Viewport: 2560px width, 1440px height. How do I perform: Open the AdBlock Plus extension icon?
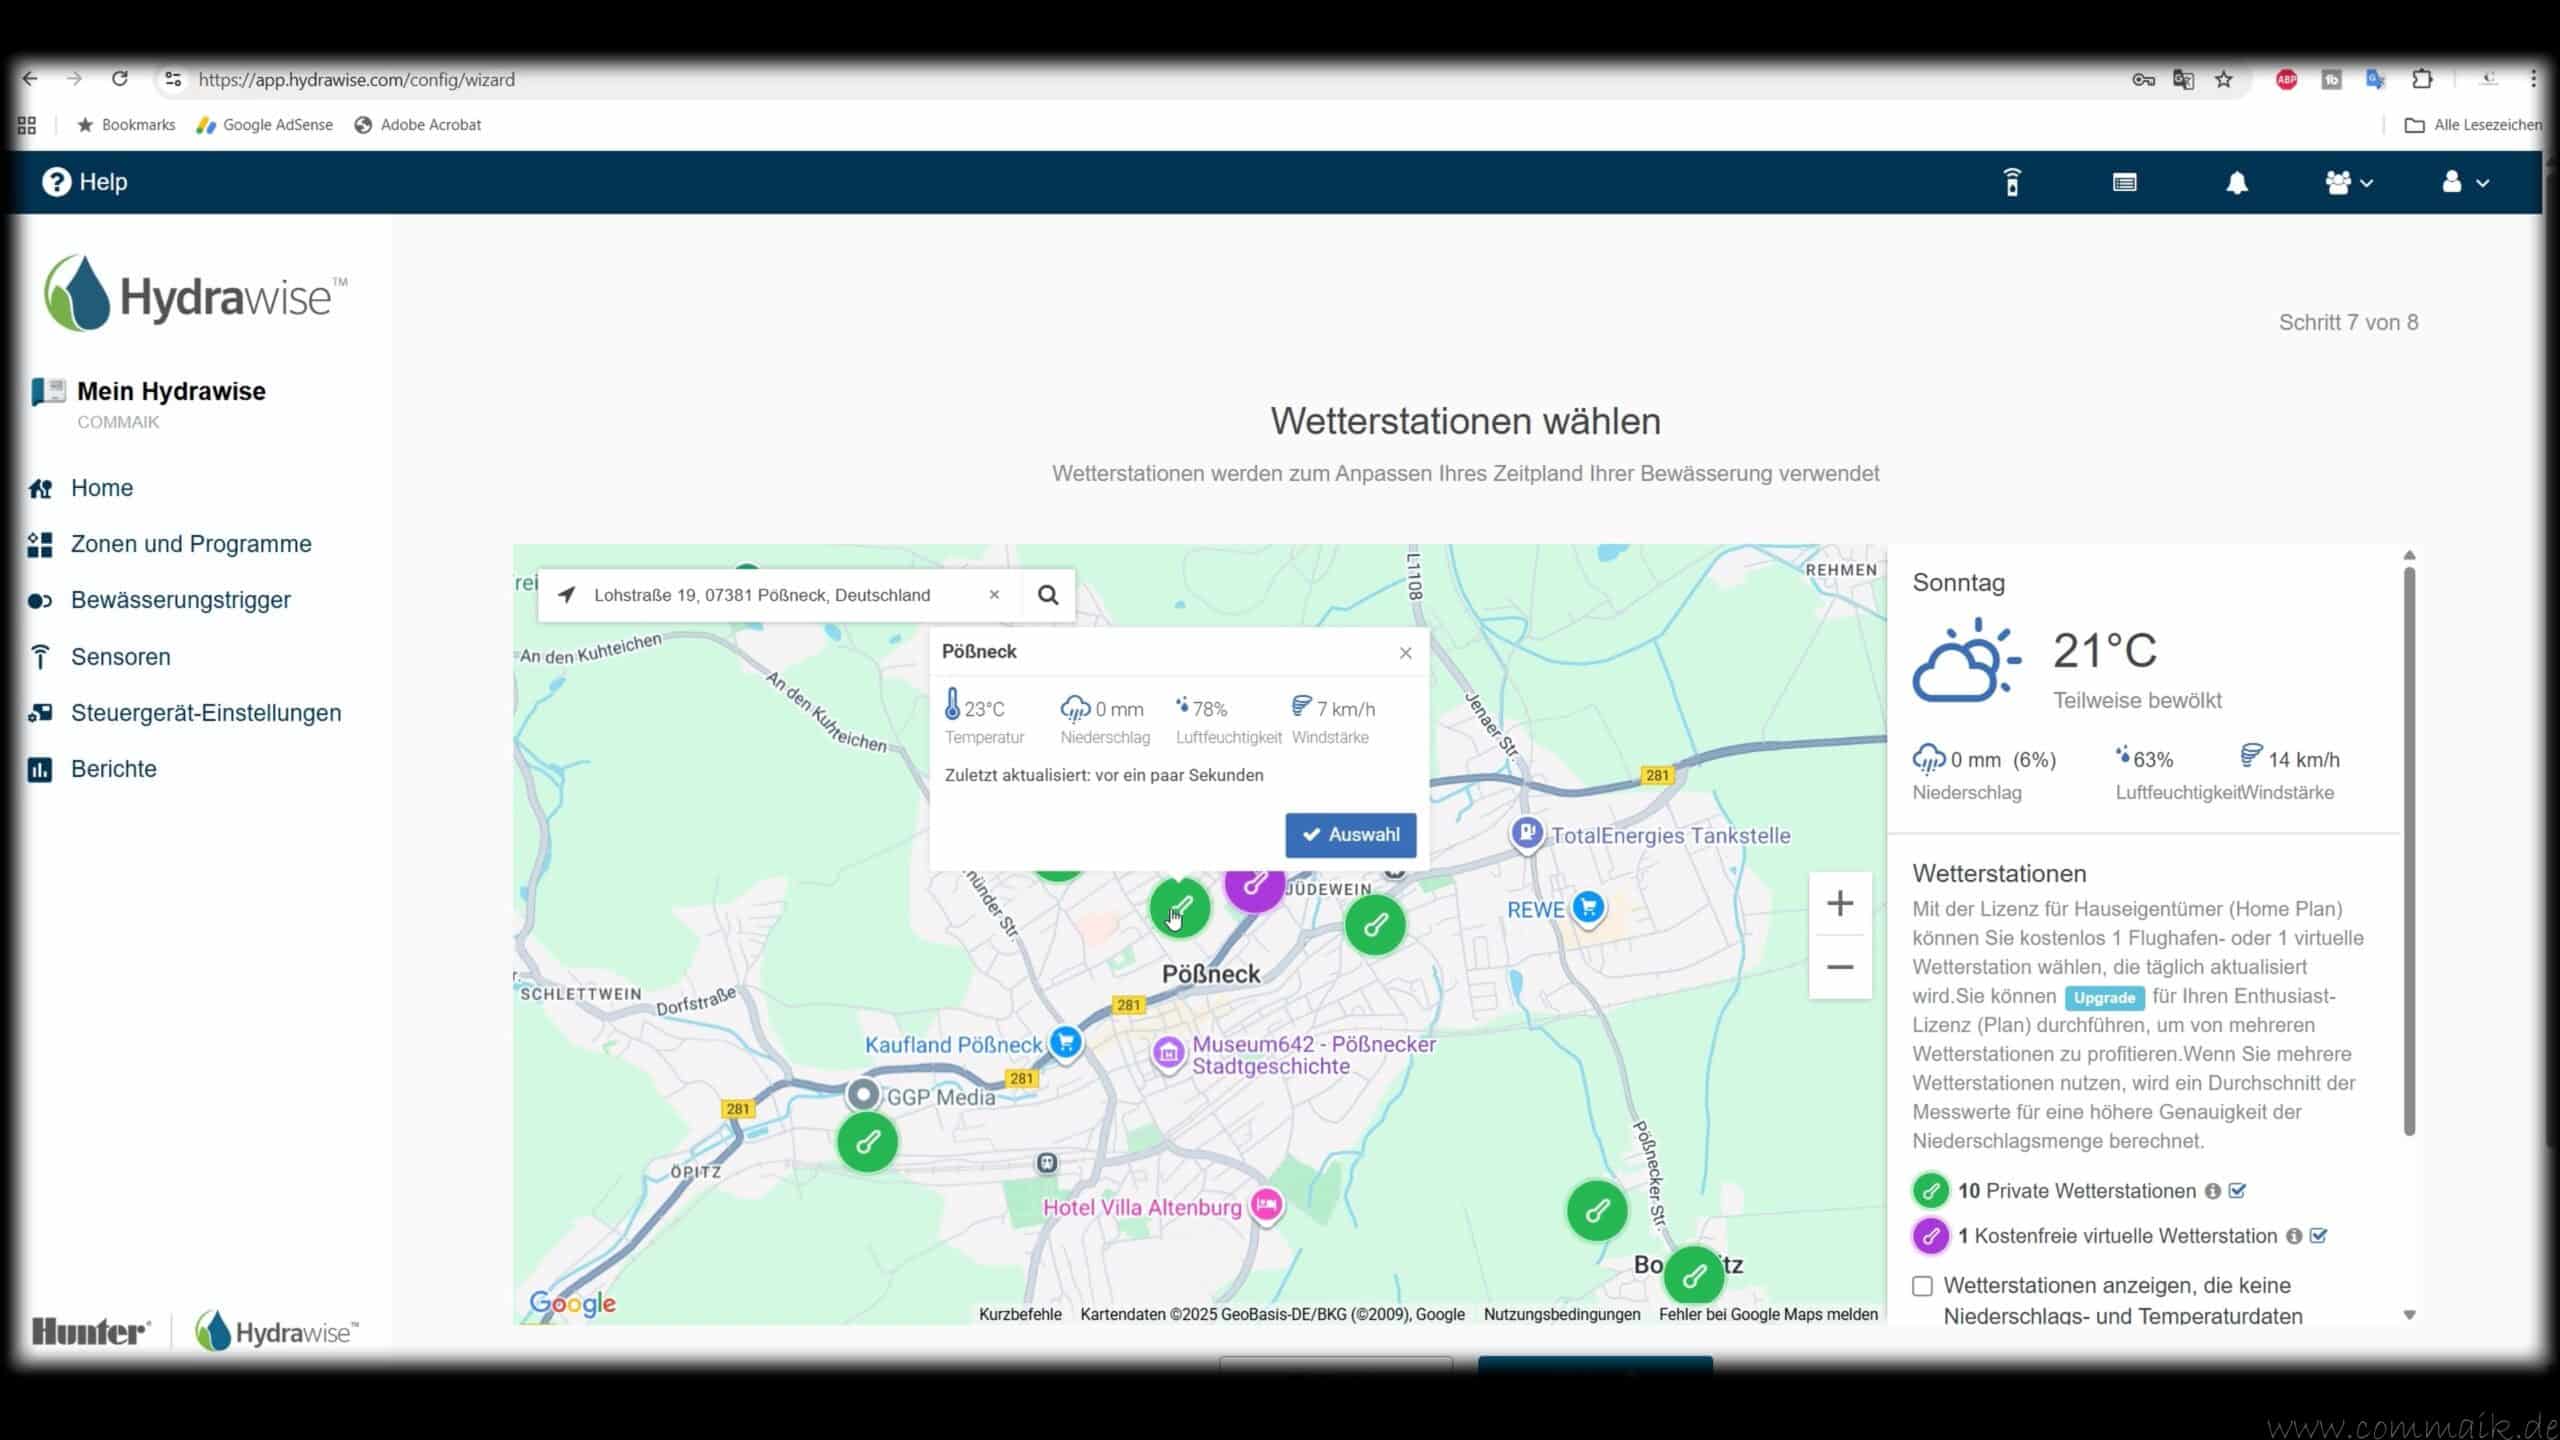pyautogui.click(x=2287, y=80)
